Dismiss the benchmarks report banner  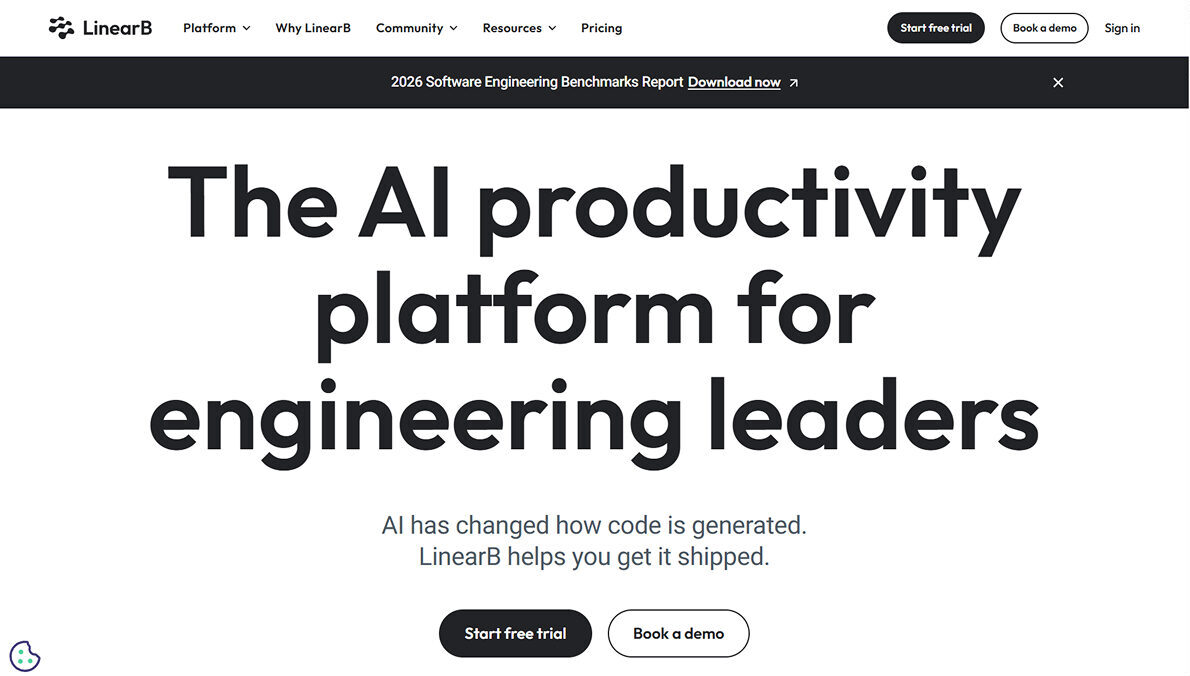pos(1058,82)
